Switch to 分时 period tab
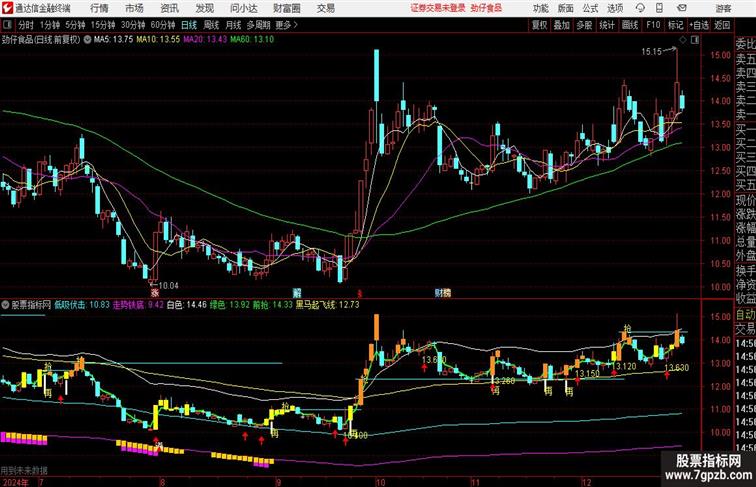The height and width of the screenshot is (487, 756). [26, 25]
